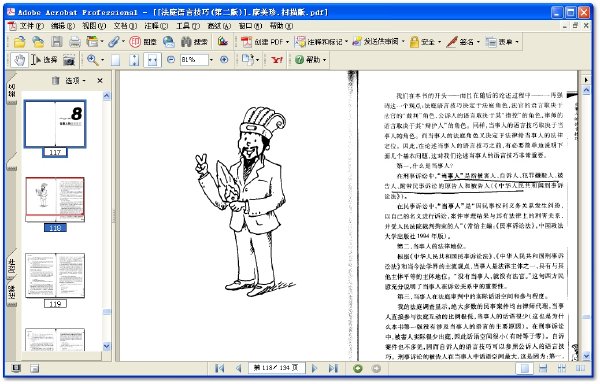Viewport: 600px width, 384px height.
Task: Select the Snapshot camera tool
Action: click(x=69, y=60)
